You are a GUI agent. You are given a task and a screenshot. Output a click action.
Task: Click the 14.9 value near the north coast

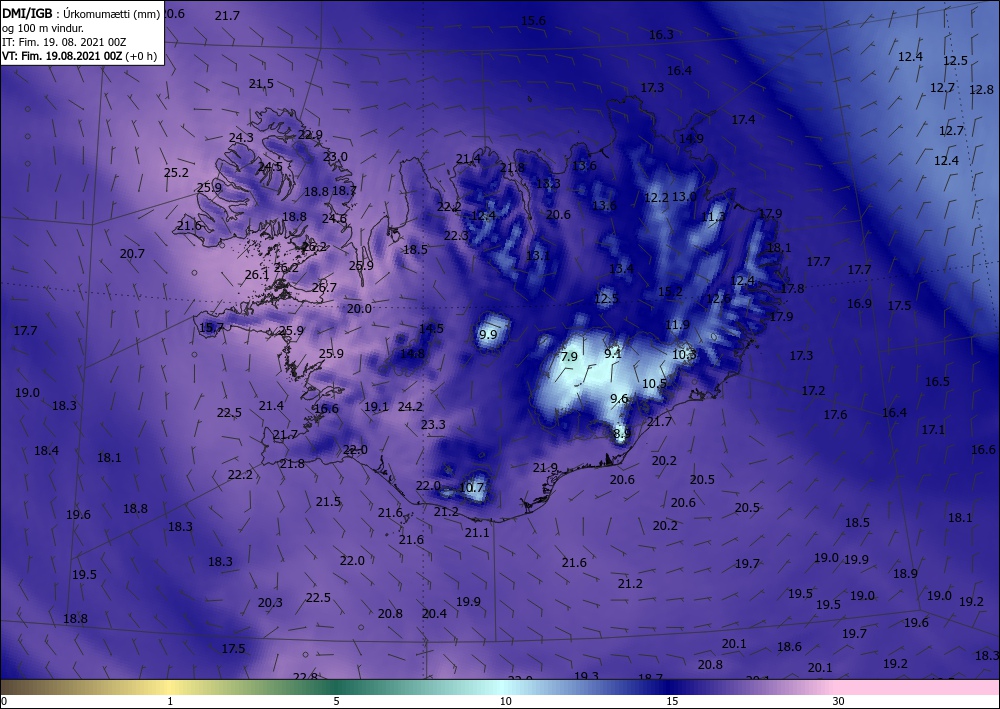[x=691, y=138]
